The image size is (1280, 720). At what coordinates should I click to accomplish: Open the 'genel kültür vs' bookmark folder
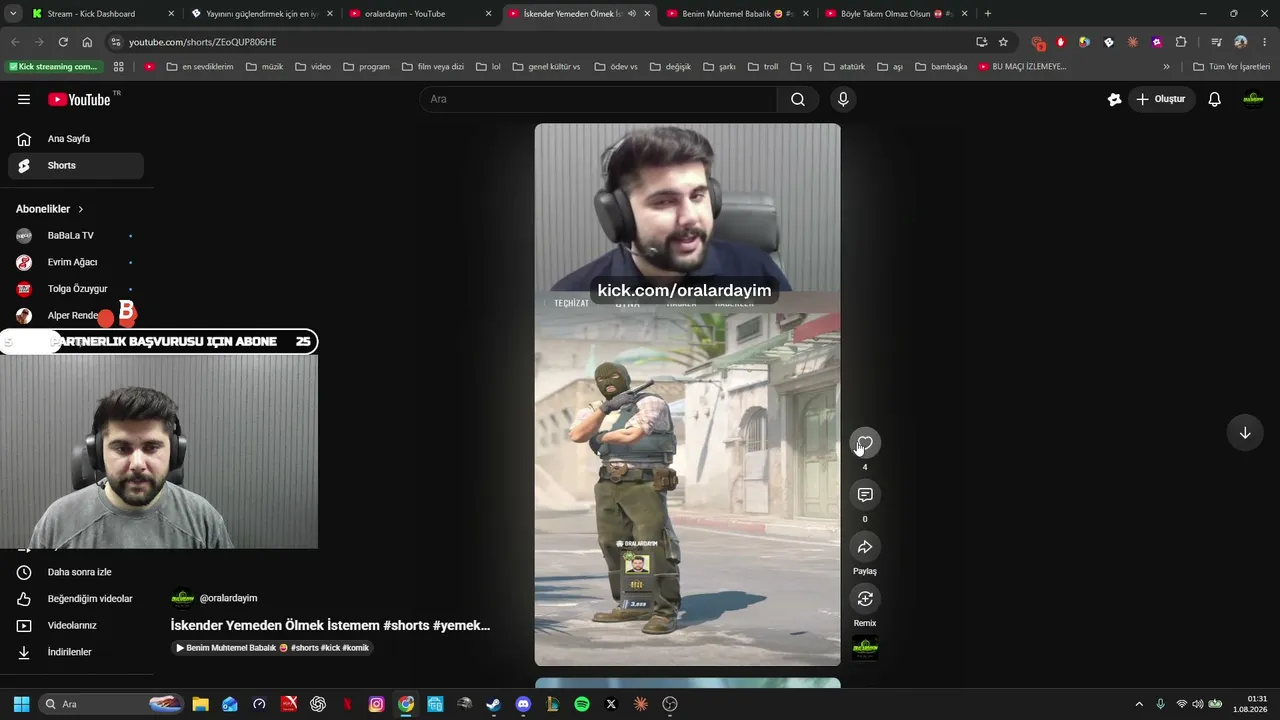coord(546,67)
